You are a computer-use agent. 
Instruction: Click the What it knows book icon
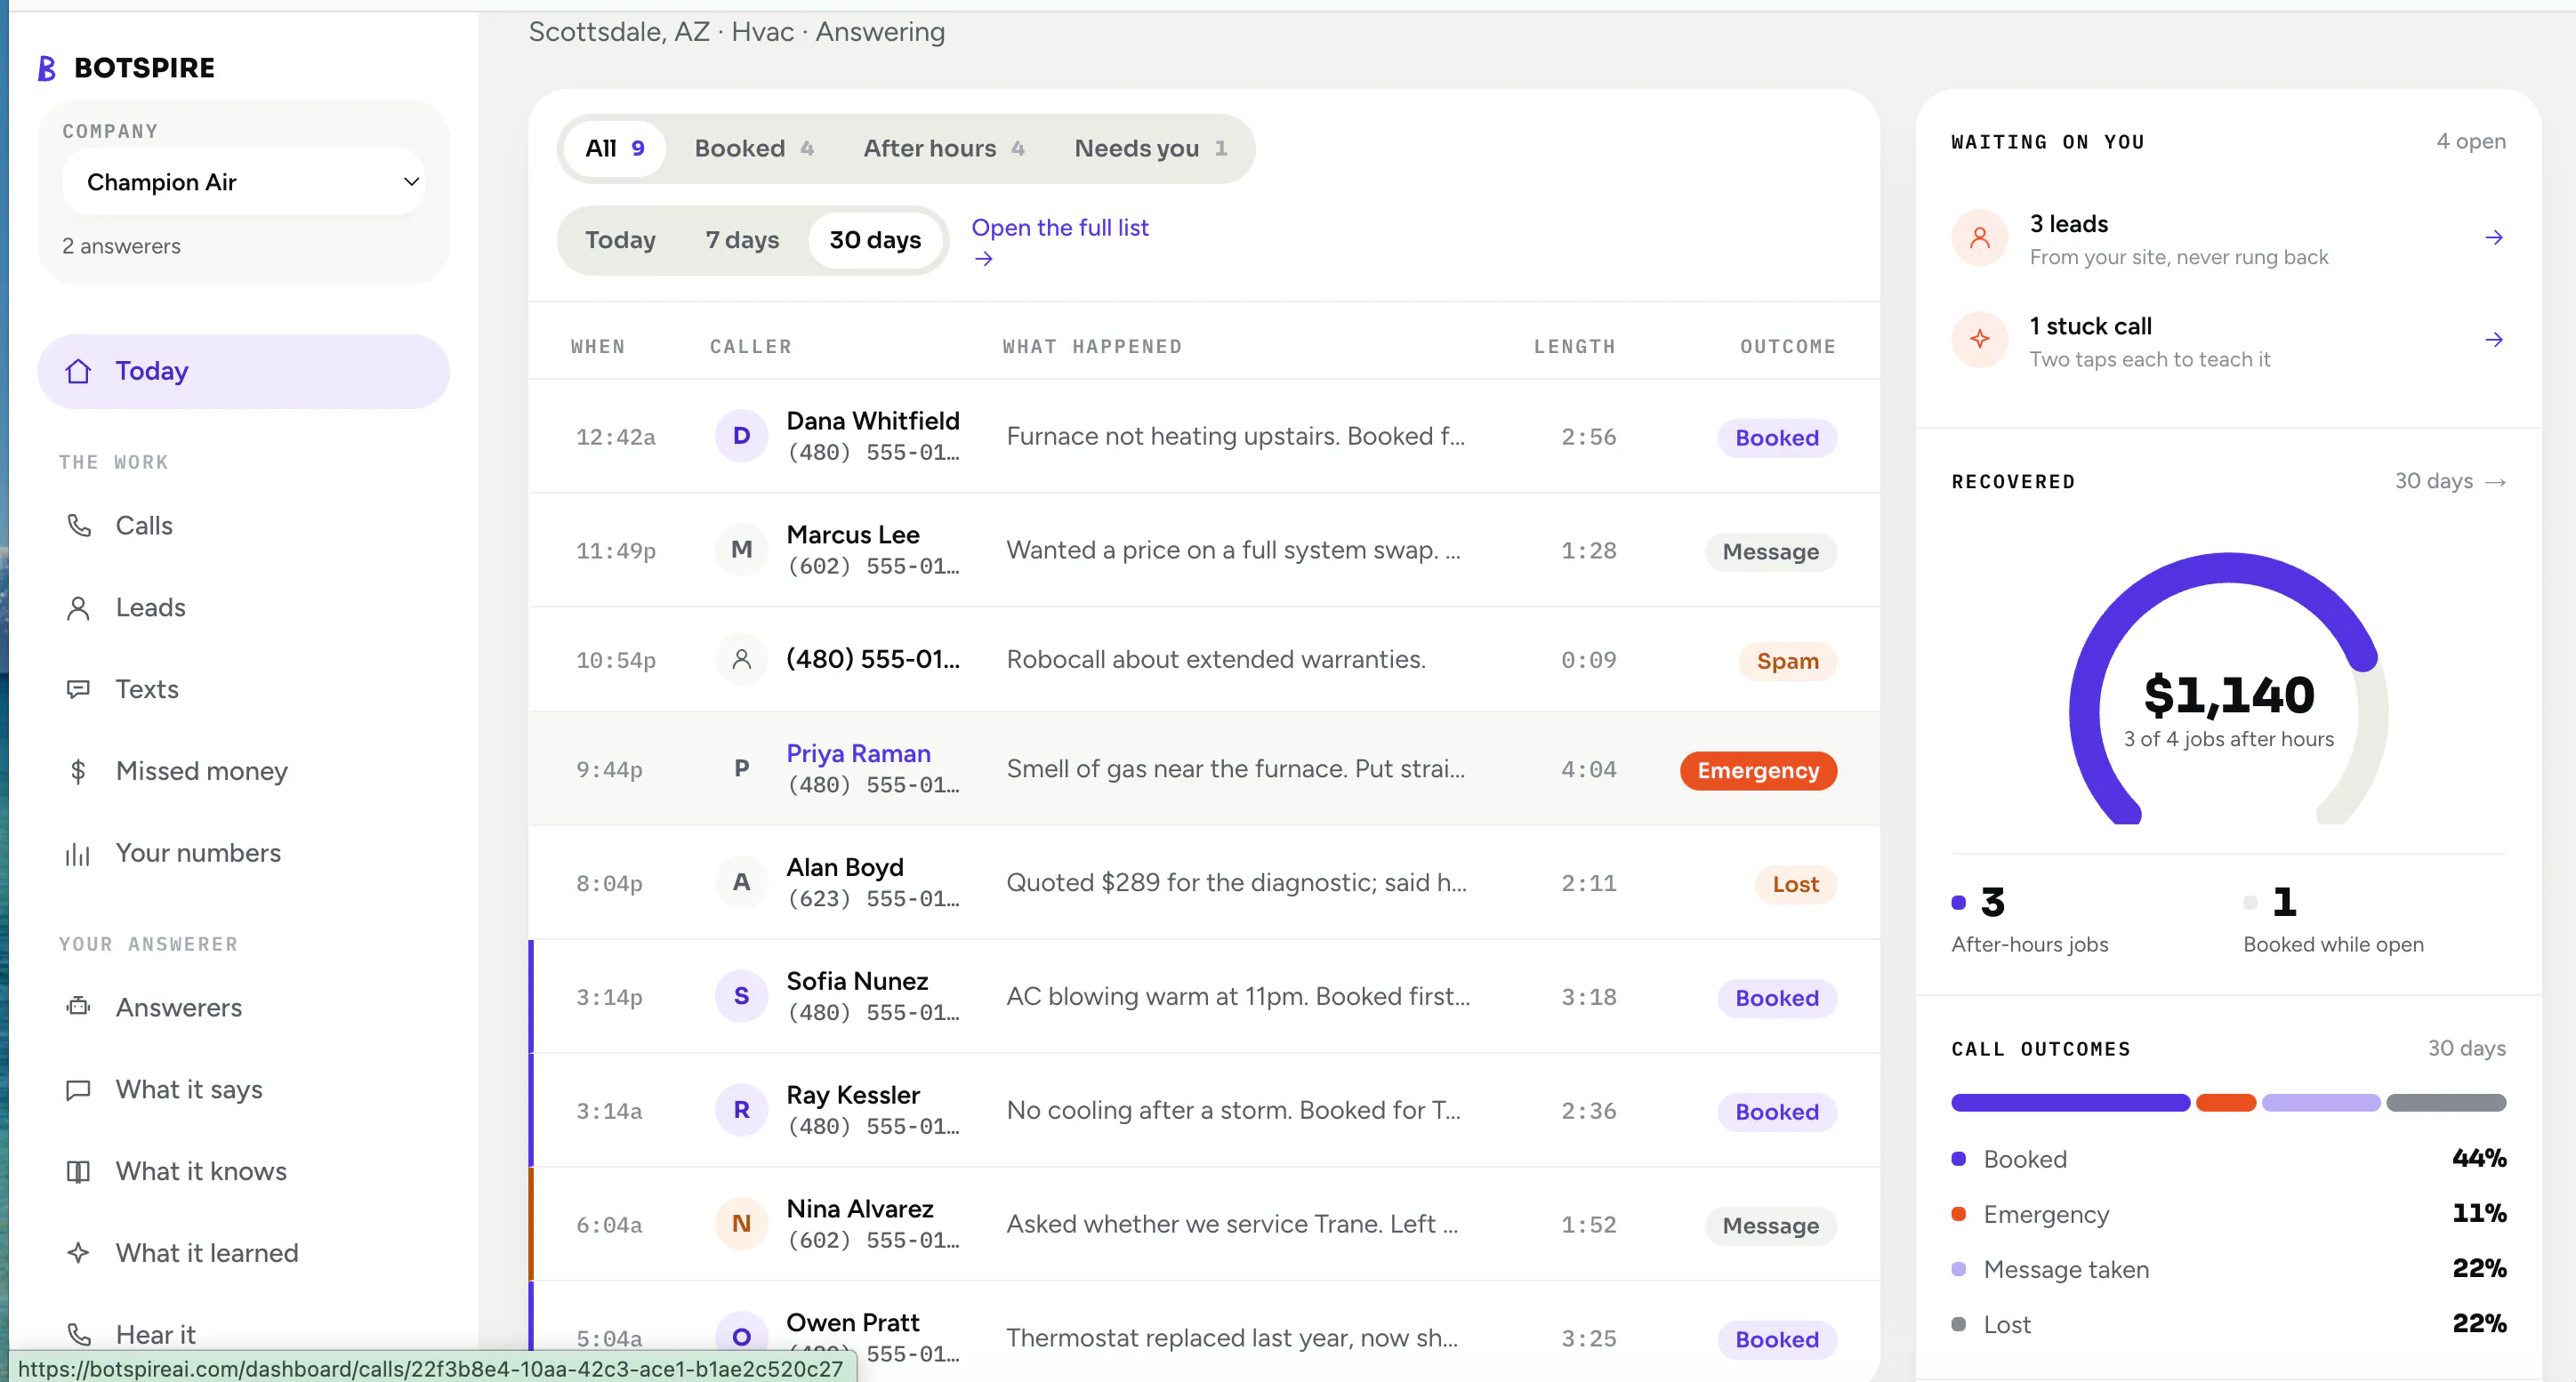point(78,1171)
